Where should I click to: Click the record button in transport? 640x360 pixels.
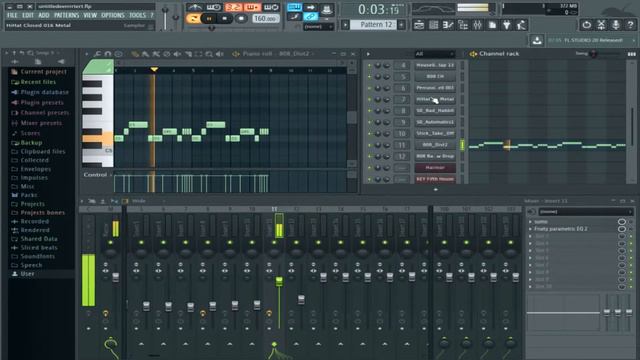coord(241,18)
